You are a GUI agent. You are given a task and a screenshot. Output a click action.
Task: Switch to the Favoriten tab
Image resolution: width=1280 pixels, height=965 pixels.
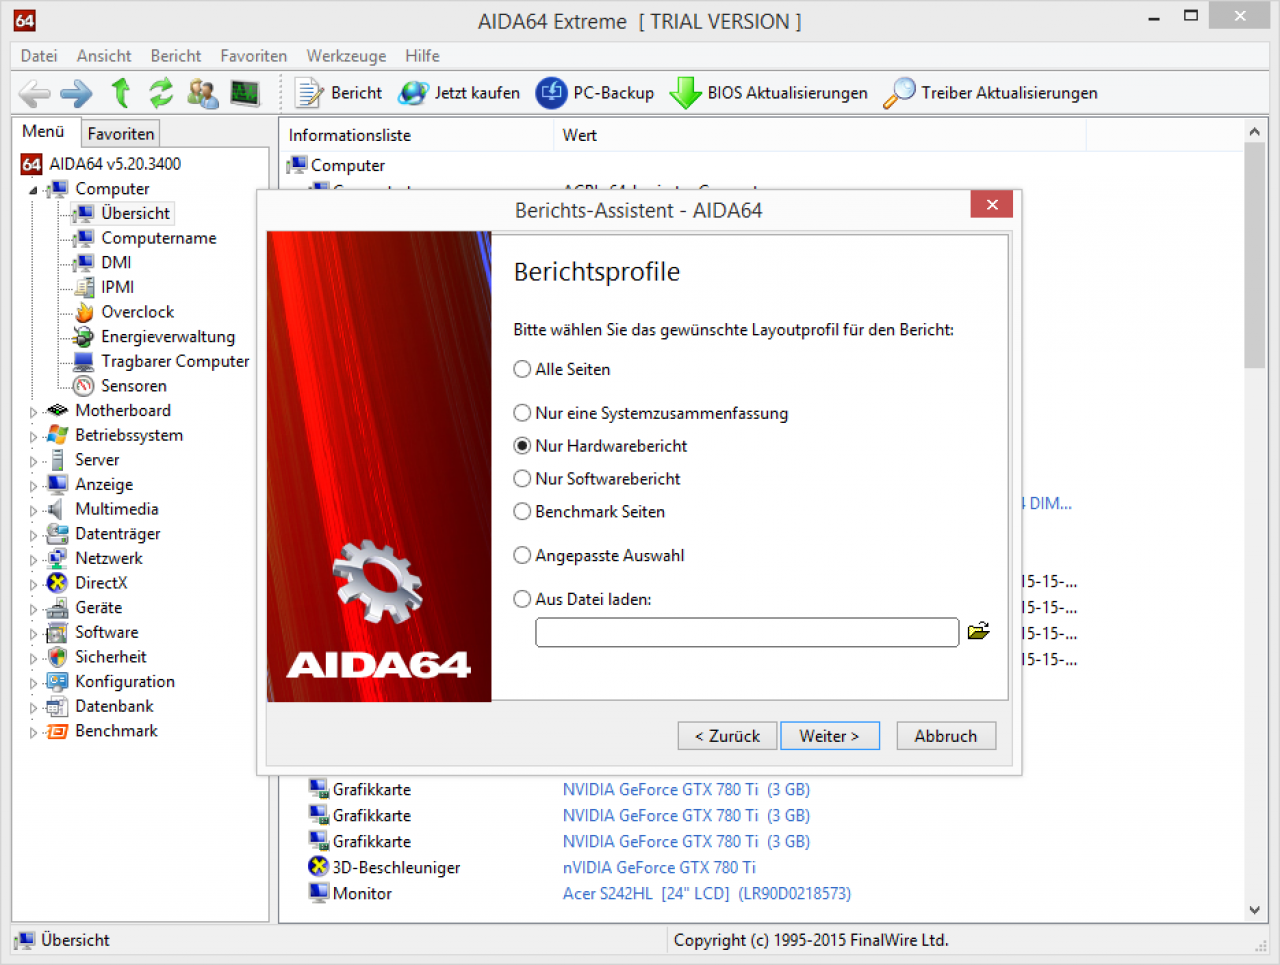(121, 134)
